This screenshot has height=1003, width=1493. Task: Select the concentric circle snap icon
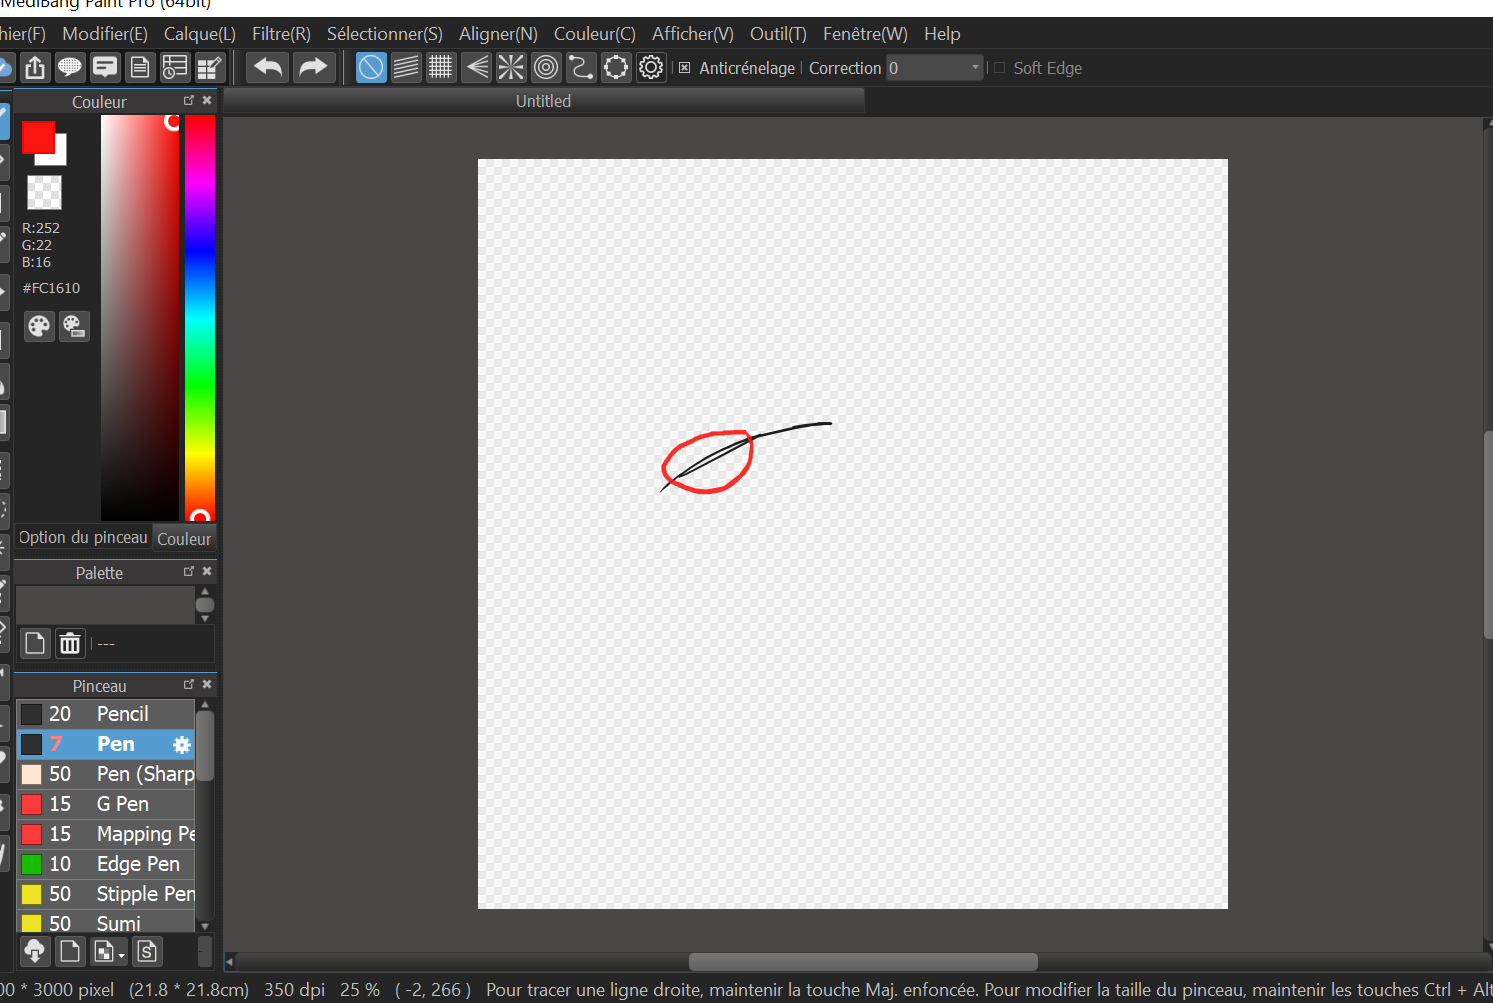[x=546, y=68]
